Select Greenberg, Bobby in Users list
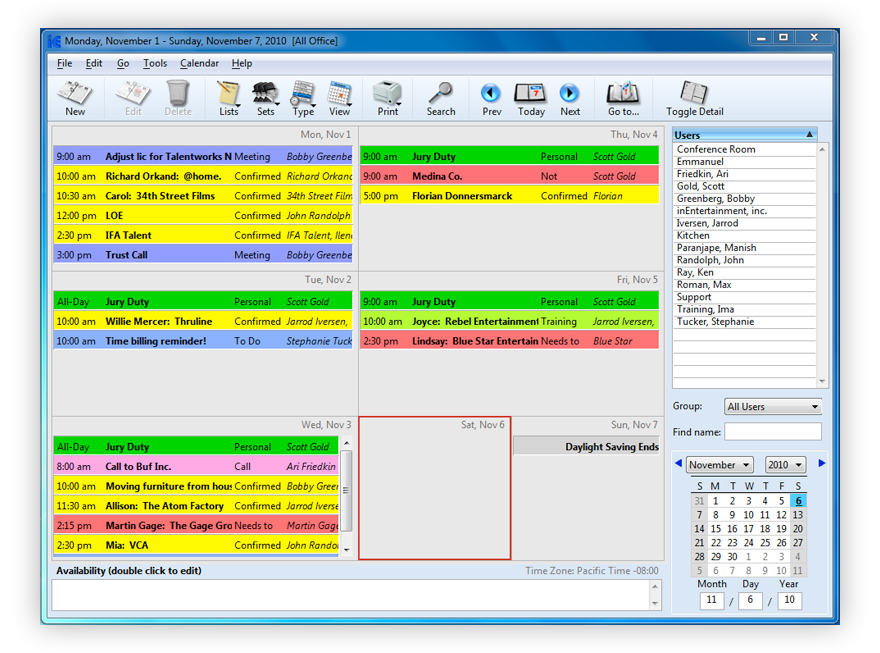This screenshot has height=653, width=880. [744, 199]
